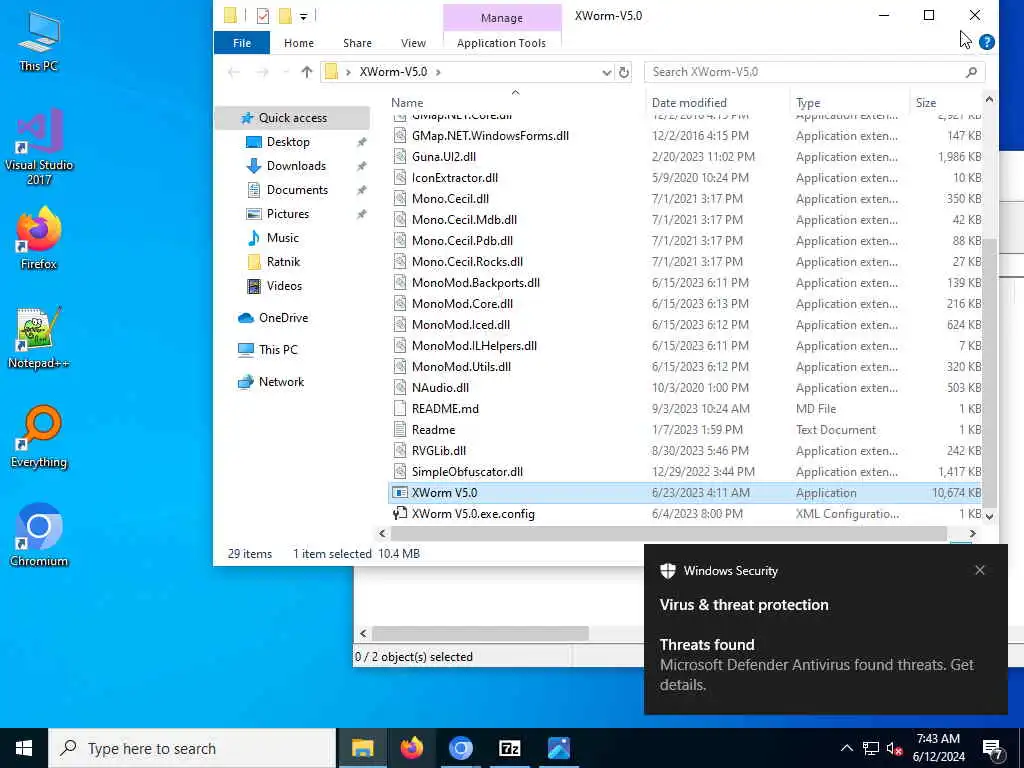The height and width of the screenshot is (768, 1024).
Task: Select the MonoMod.Backports.dll file
Action: coord(475,283)
